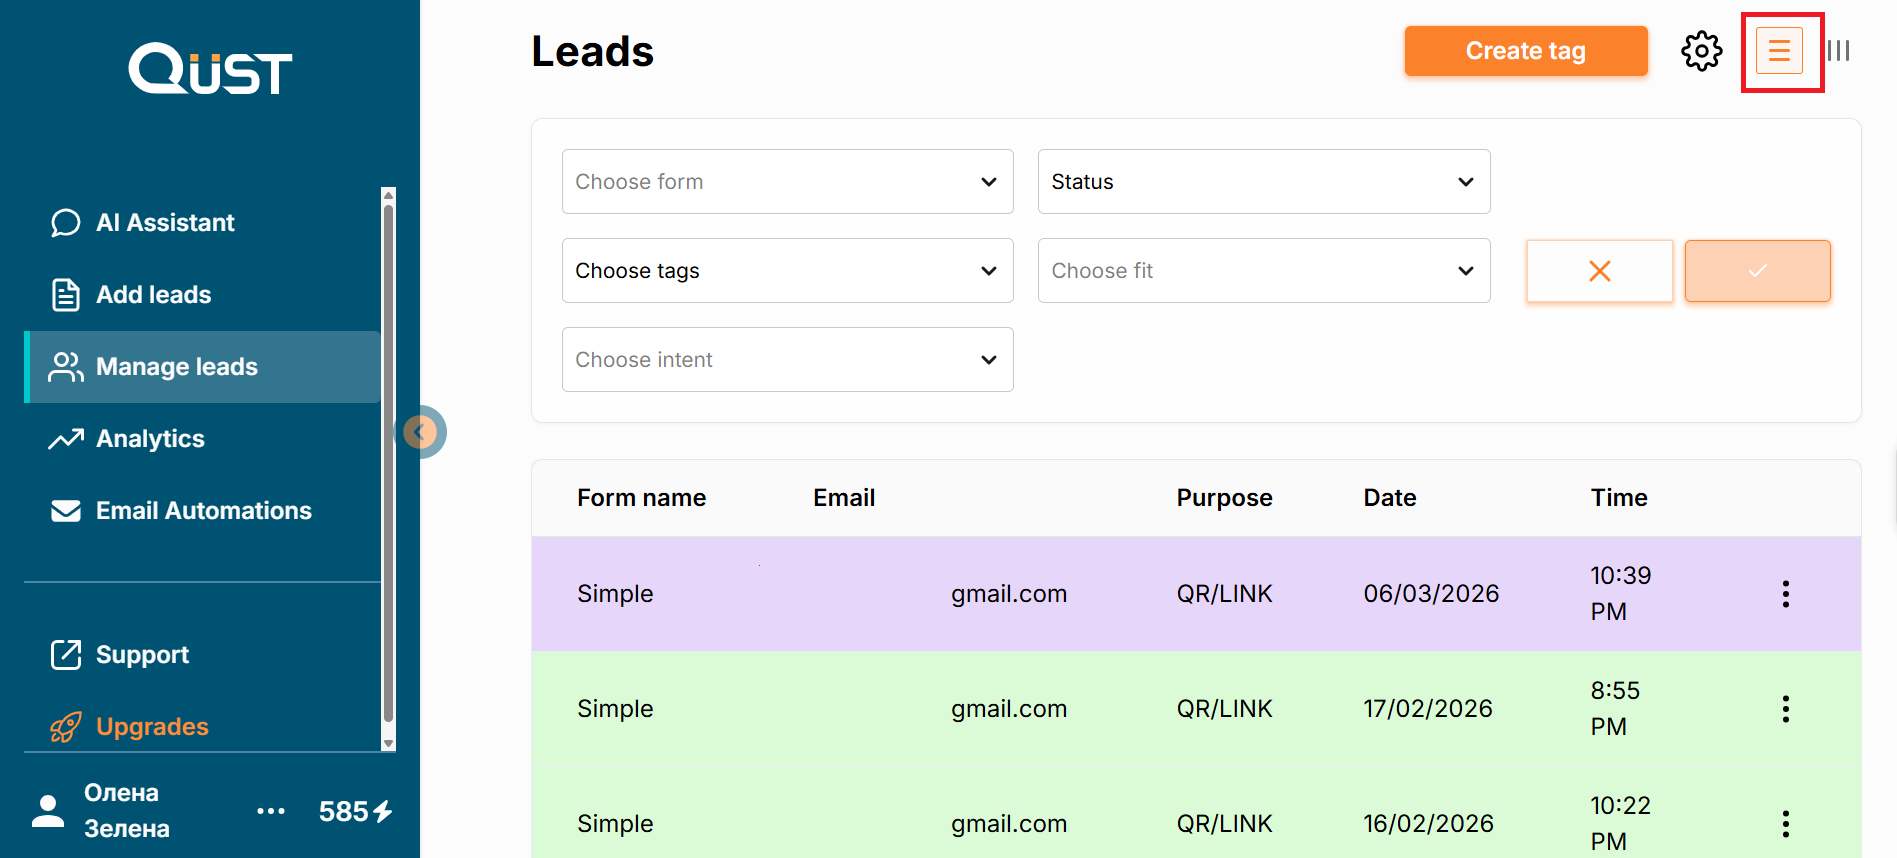Click the 585 credits lightning indicator
The height and width of the screenshot is (858, 1897).
point(355,811)
